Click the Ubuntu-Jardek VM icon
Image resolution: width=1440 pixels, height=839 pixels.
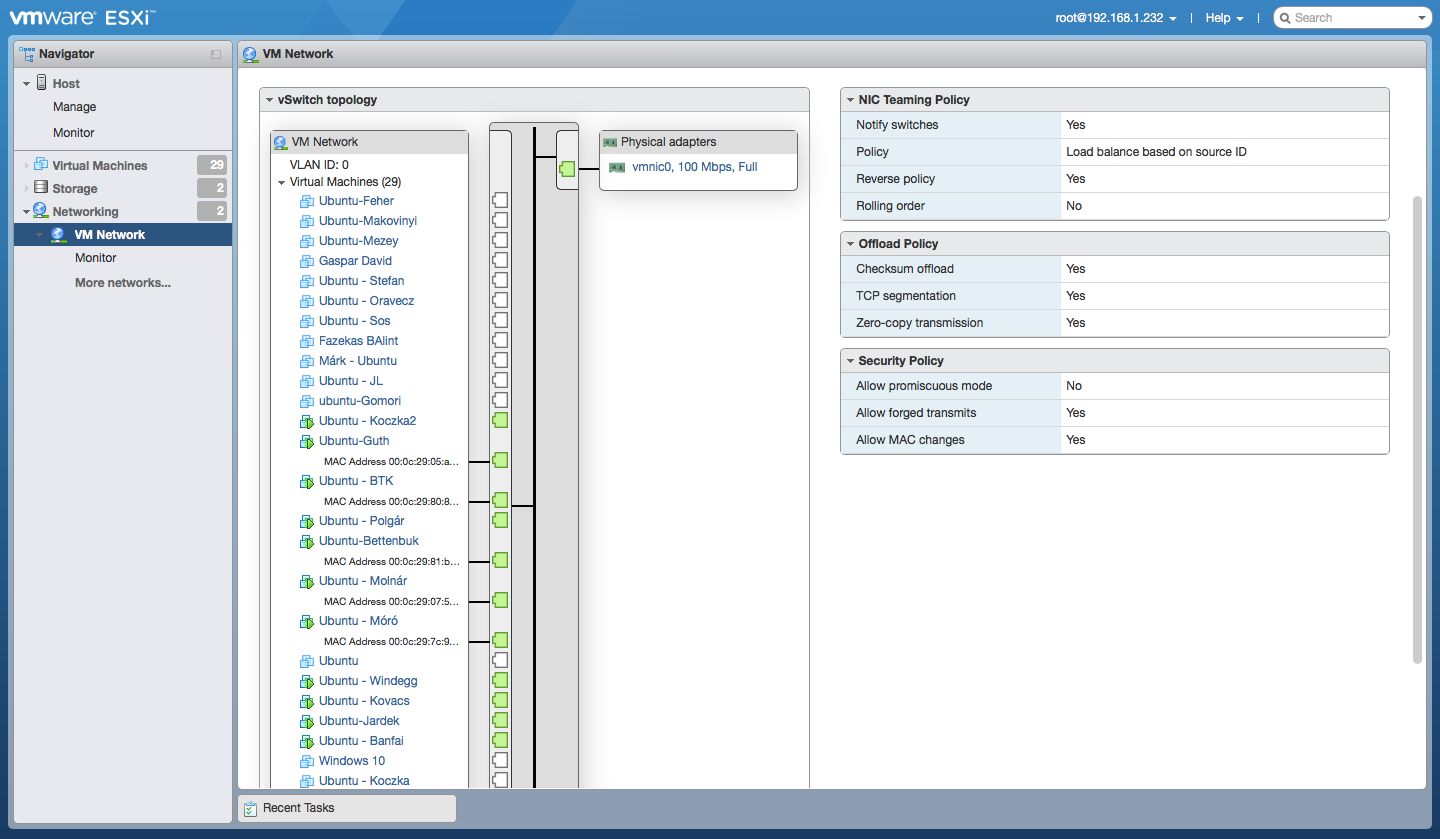coord(307,721)
